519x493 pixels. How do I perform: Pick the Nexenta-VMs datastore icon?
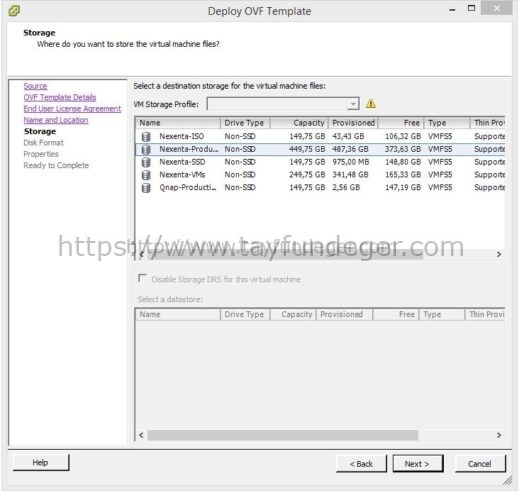coord(146,175)
